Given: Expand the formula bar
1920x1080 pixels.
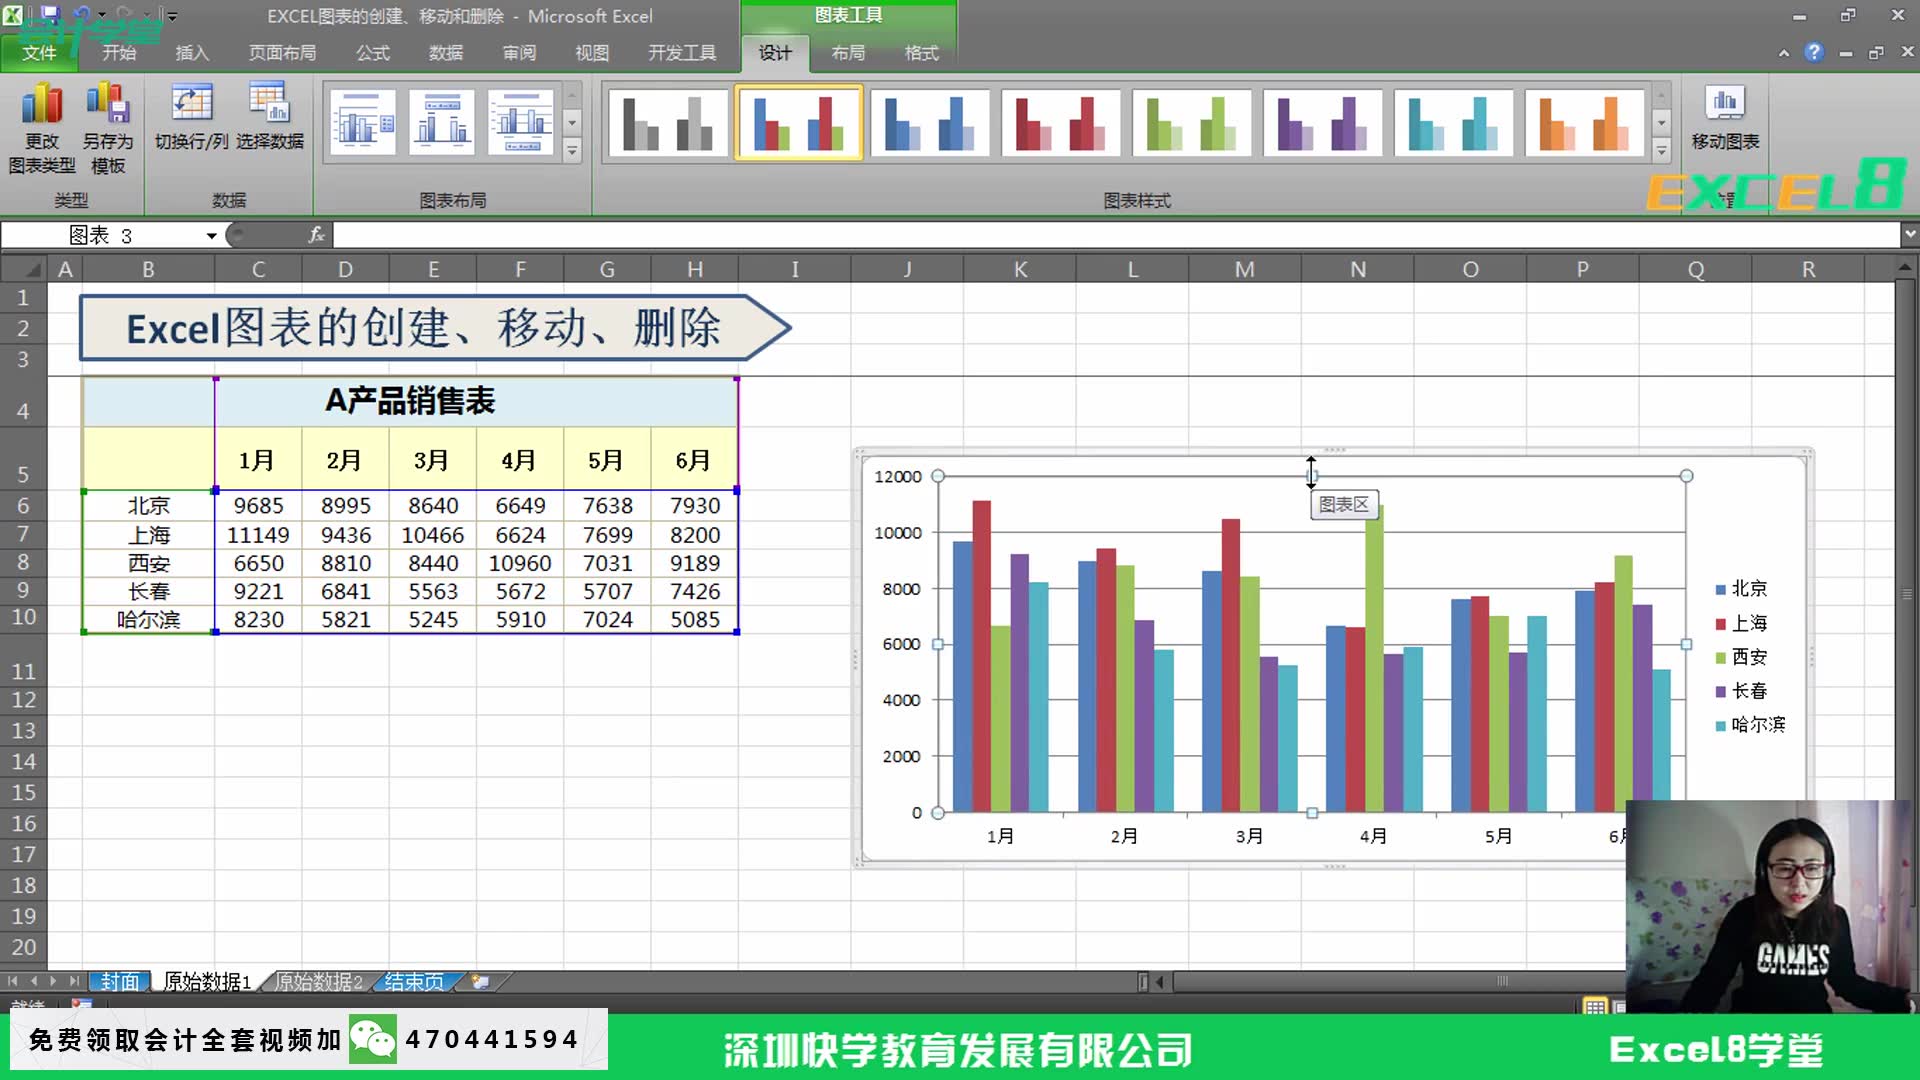Looking at the screenshot, I should pos(1909,234).
